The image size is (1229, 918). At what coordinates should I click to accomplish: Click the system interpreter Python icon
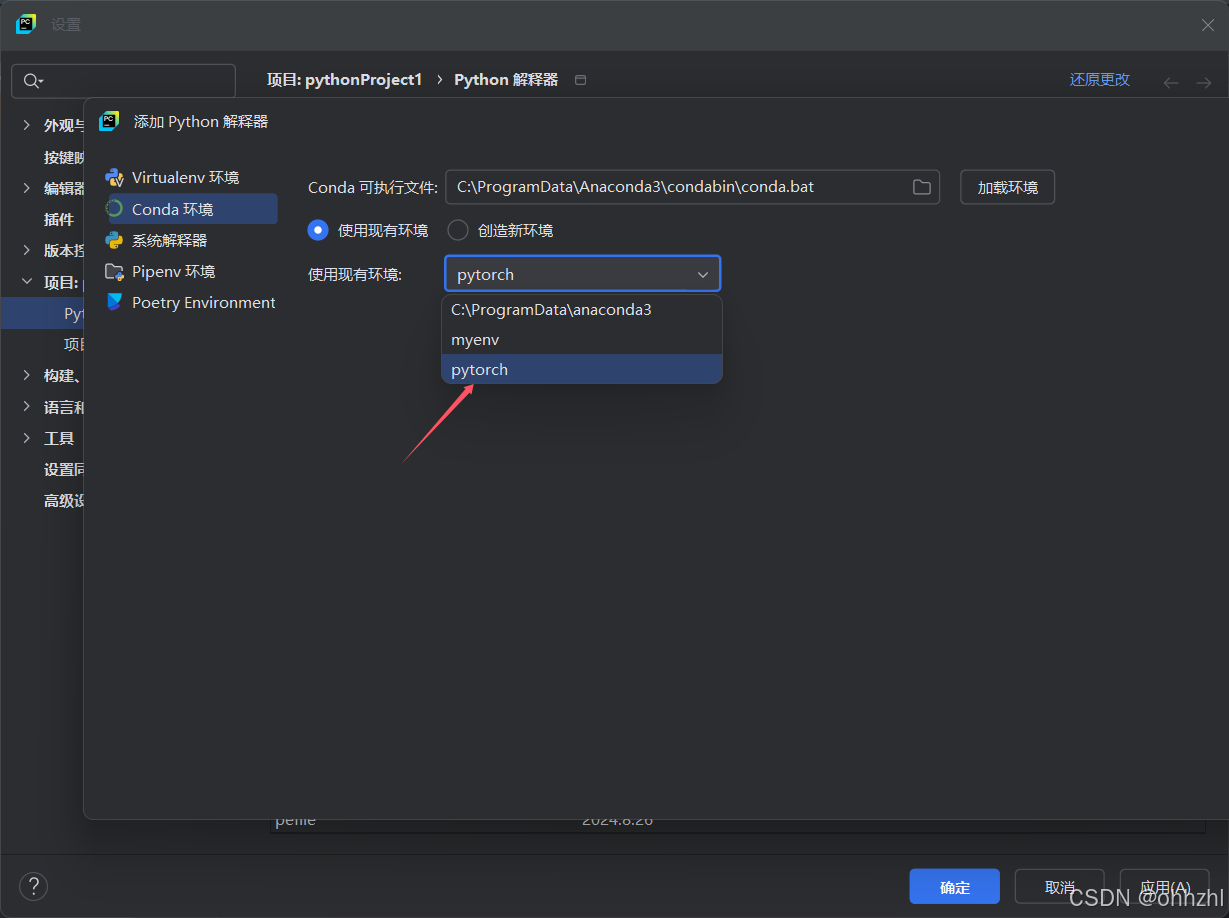[114, 240]
